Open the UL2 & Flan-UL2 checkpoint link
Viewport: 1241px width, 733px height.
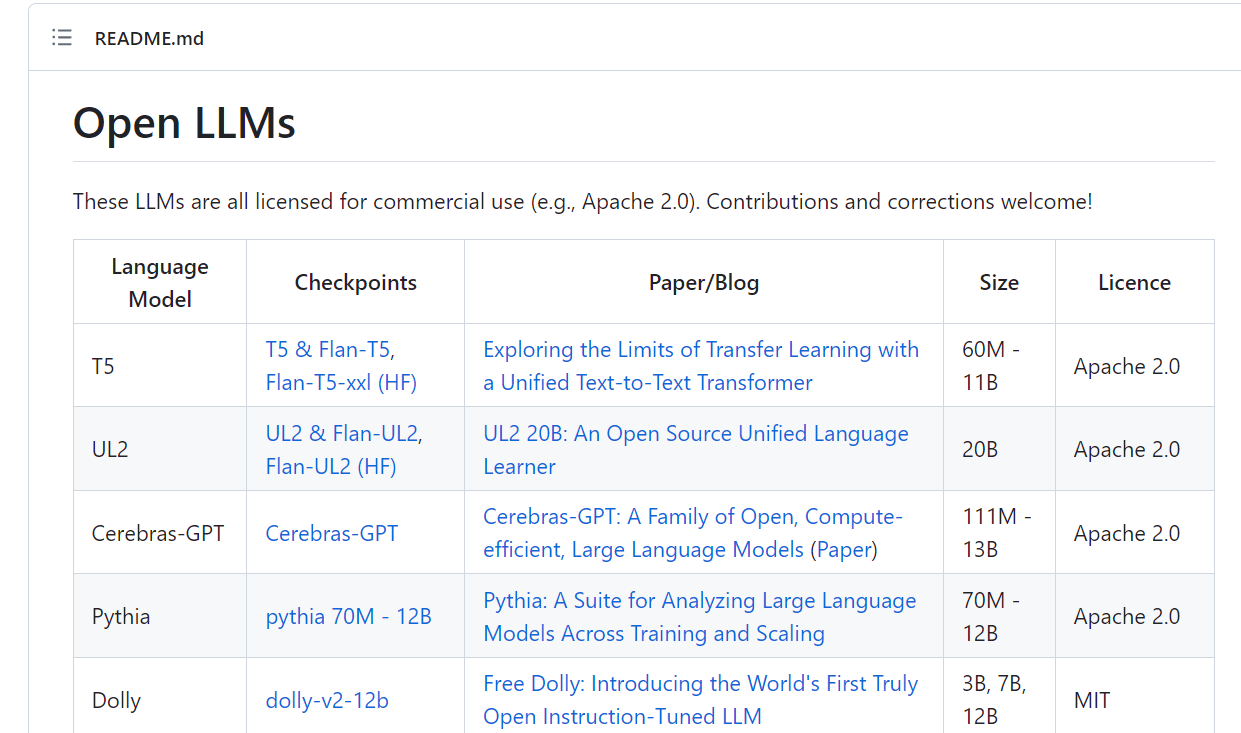pyautogui.click(x=344, y=434)
